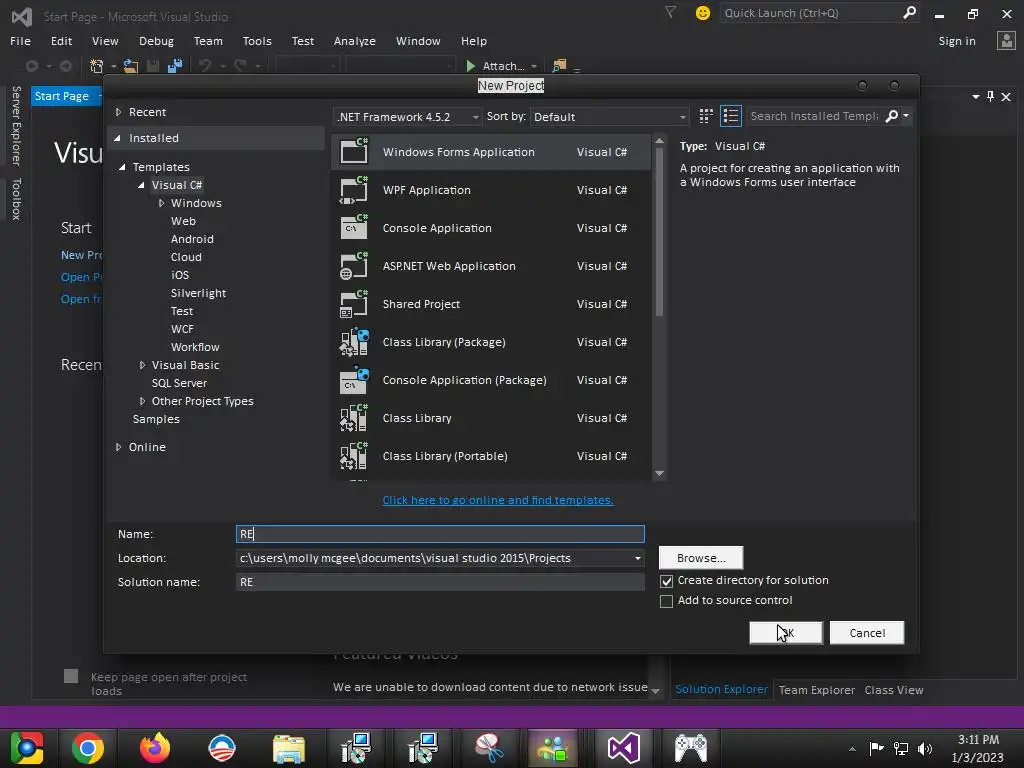This screenshot has width=1024, height=768.
Task: Open File Explorer from the taskbar
Action: [289, 748]
